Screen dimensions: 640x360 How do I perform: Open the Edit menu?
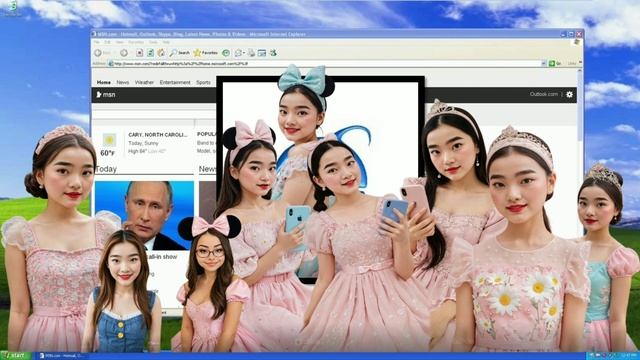coord(107,42)
